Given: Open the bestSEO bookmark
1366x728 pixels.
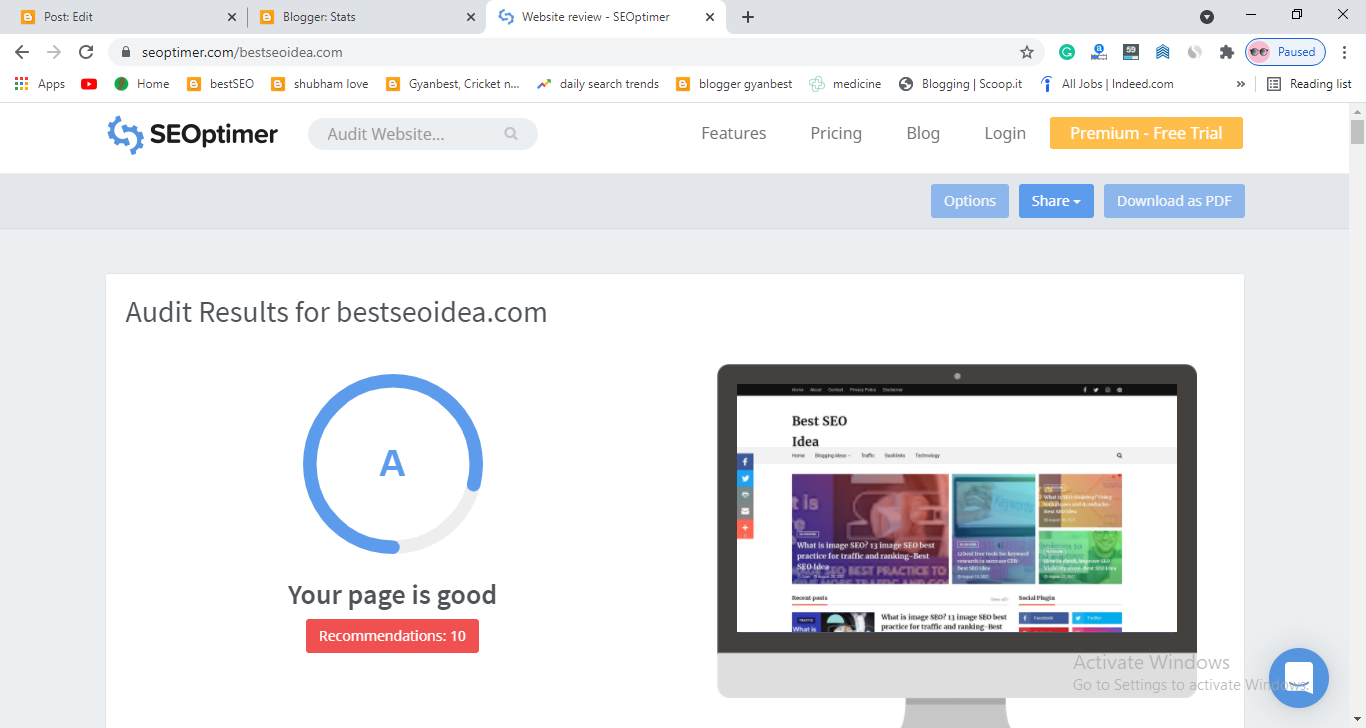Looking at the screenshot, I should coord(220,84).
